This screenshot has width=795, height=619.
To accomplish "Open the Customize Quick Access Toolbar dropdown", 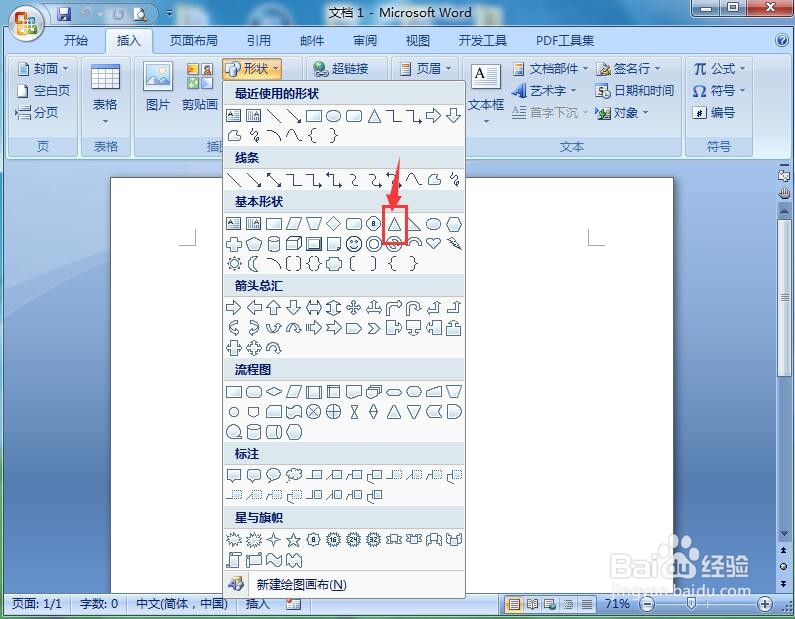I will tap(169, 14).
